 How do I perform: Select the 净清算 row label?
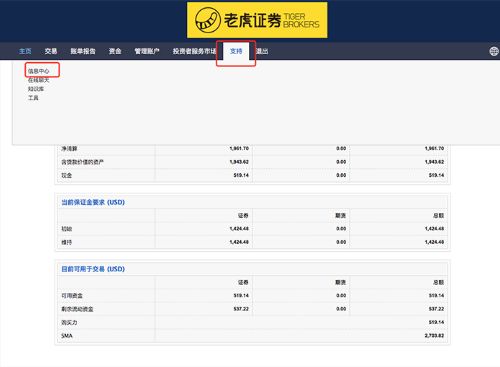click(x=69, y=148)
